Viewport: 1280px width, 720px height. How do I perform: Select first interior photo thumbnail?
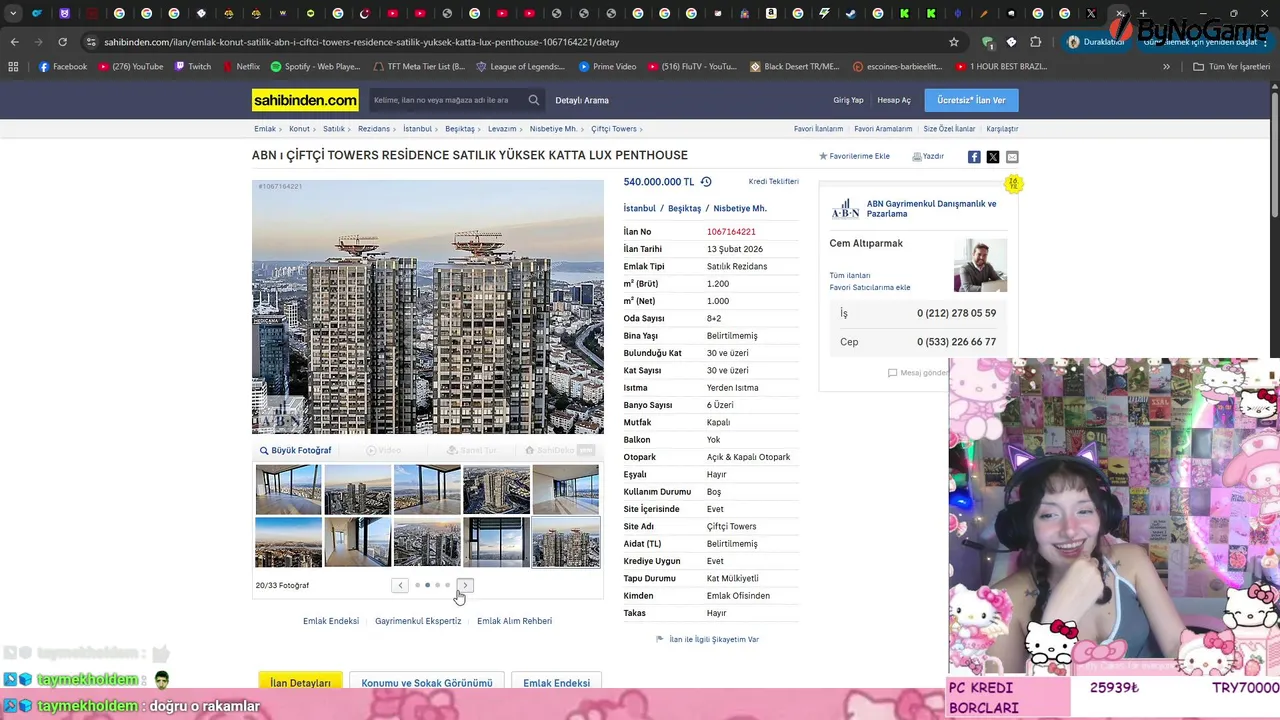coord(288,489)
